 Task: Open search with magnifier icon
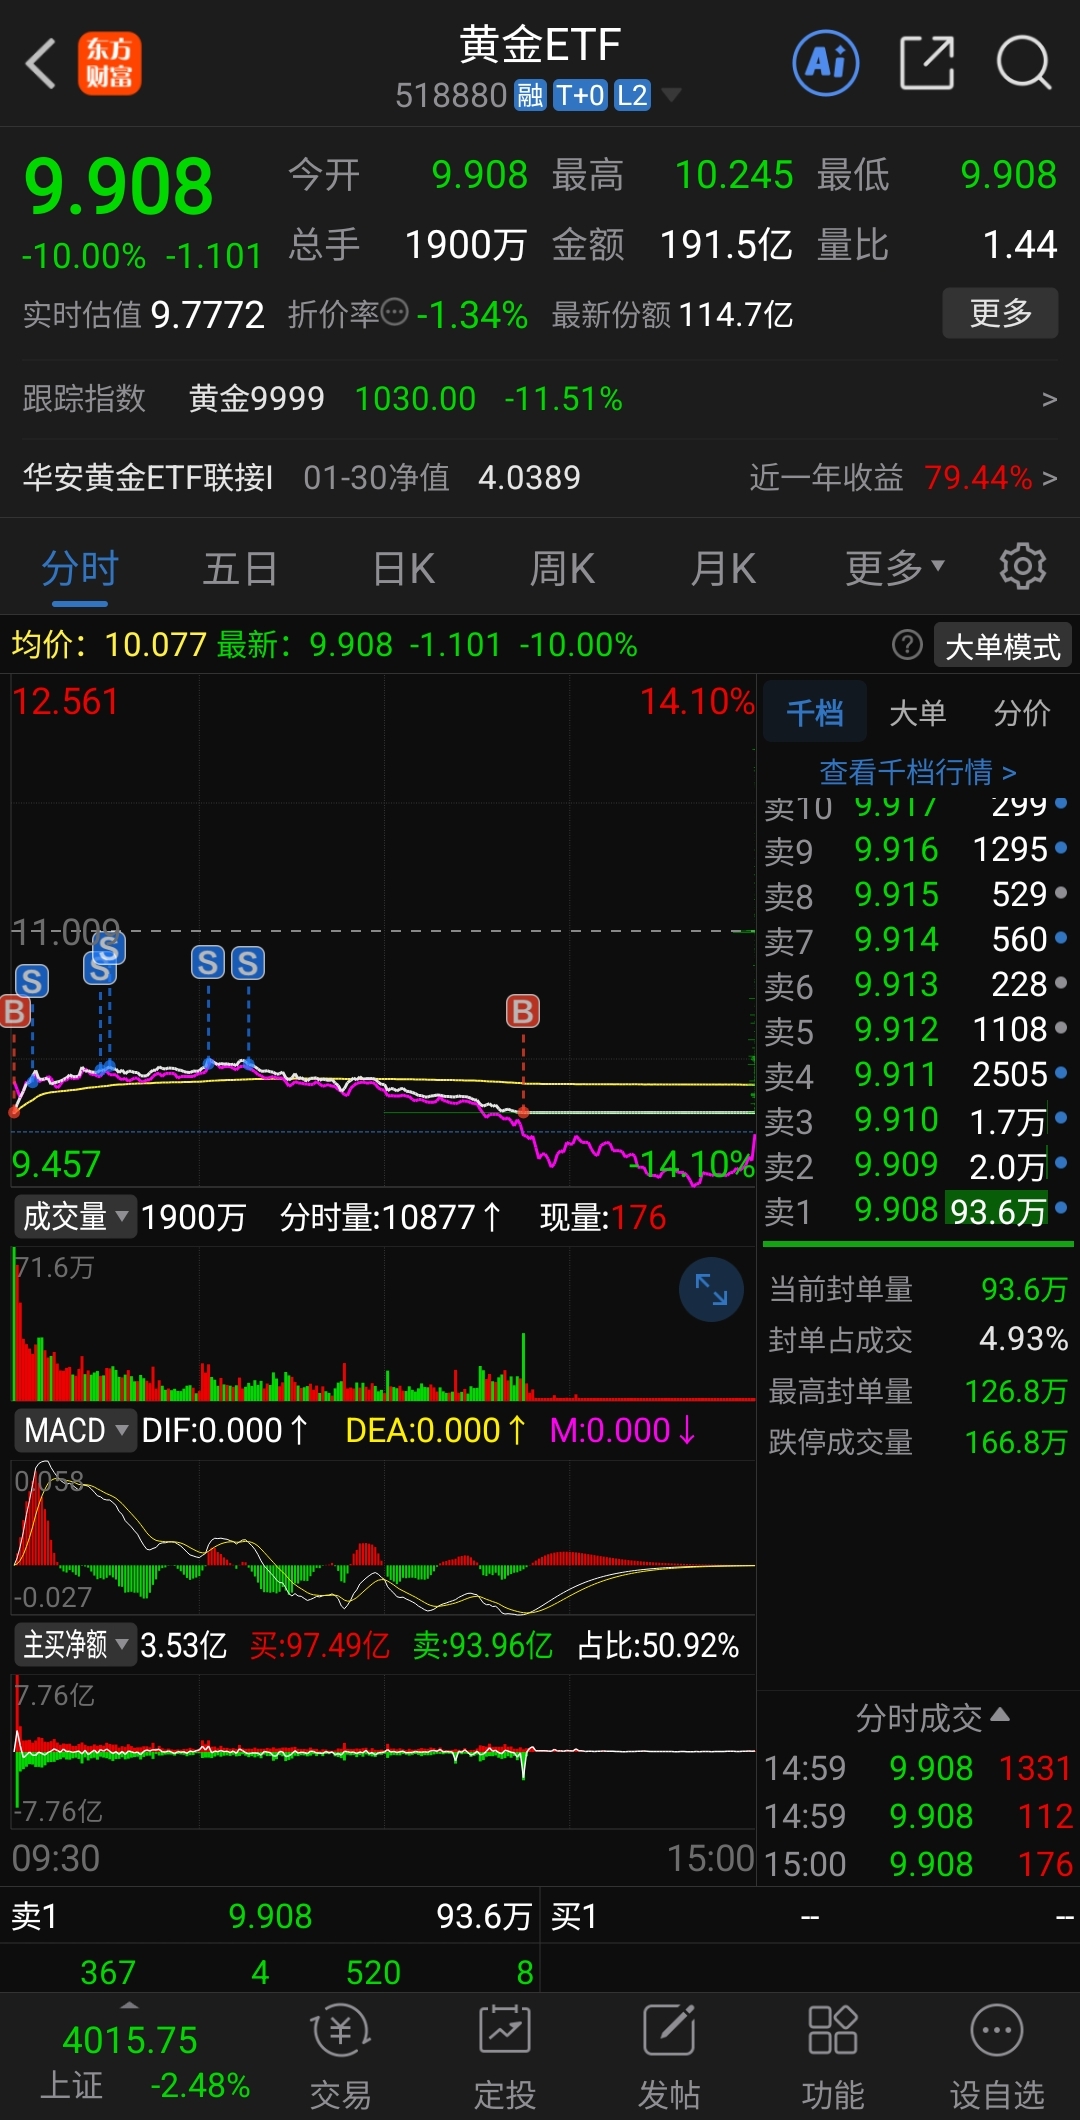[1024, 63]
